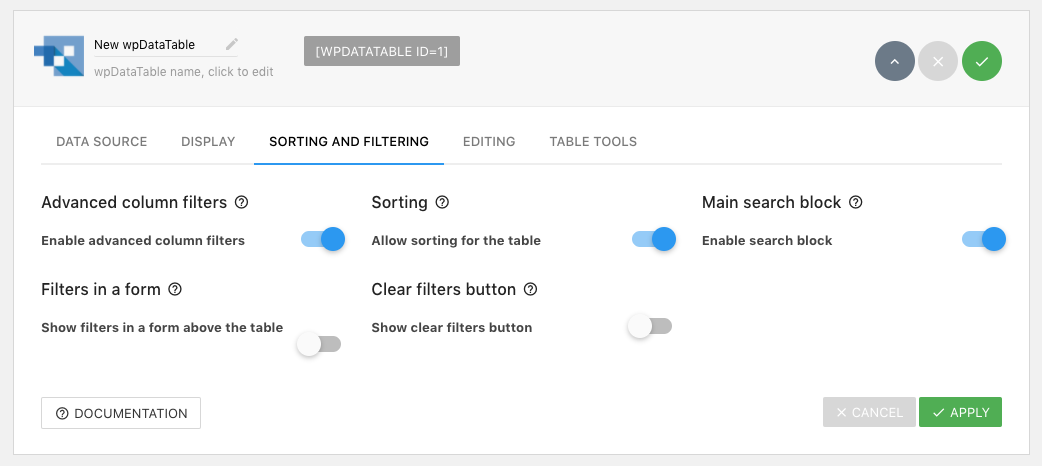The width and height of the screenshot is (1042, 466).
Task: Click the green checkmark apply icon
Action: tap(981, 61)
